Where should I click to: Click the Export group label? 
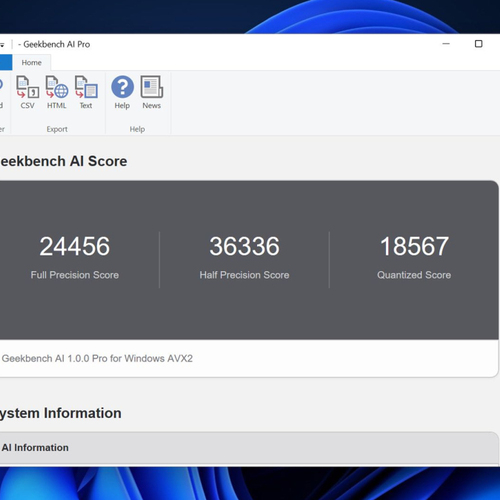tap(57, 129)
